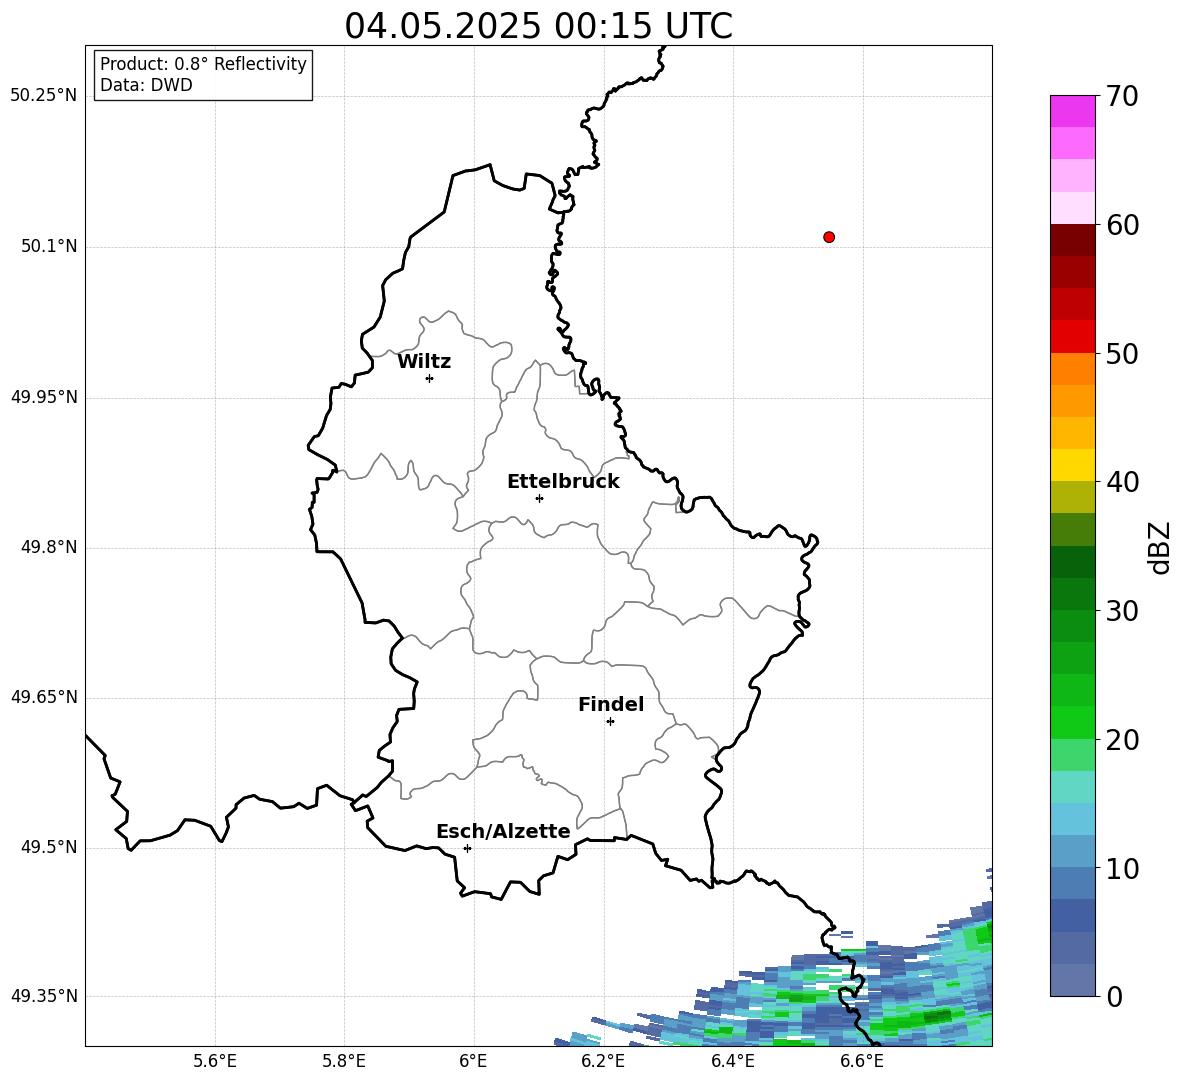Click the 60 tick label on colorbar

tap(1123, 225)
